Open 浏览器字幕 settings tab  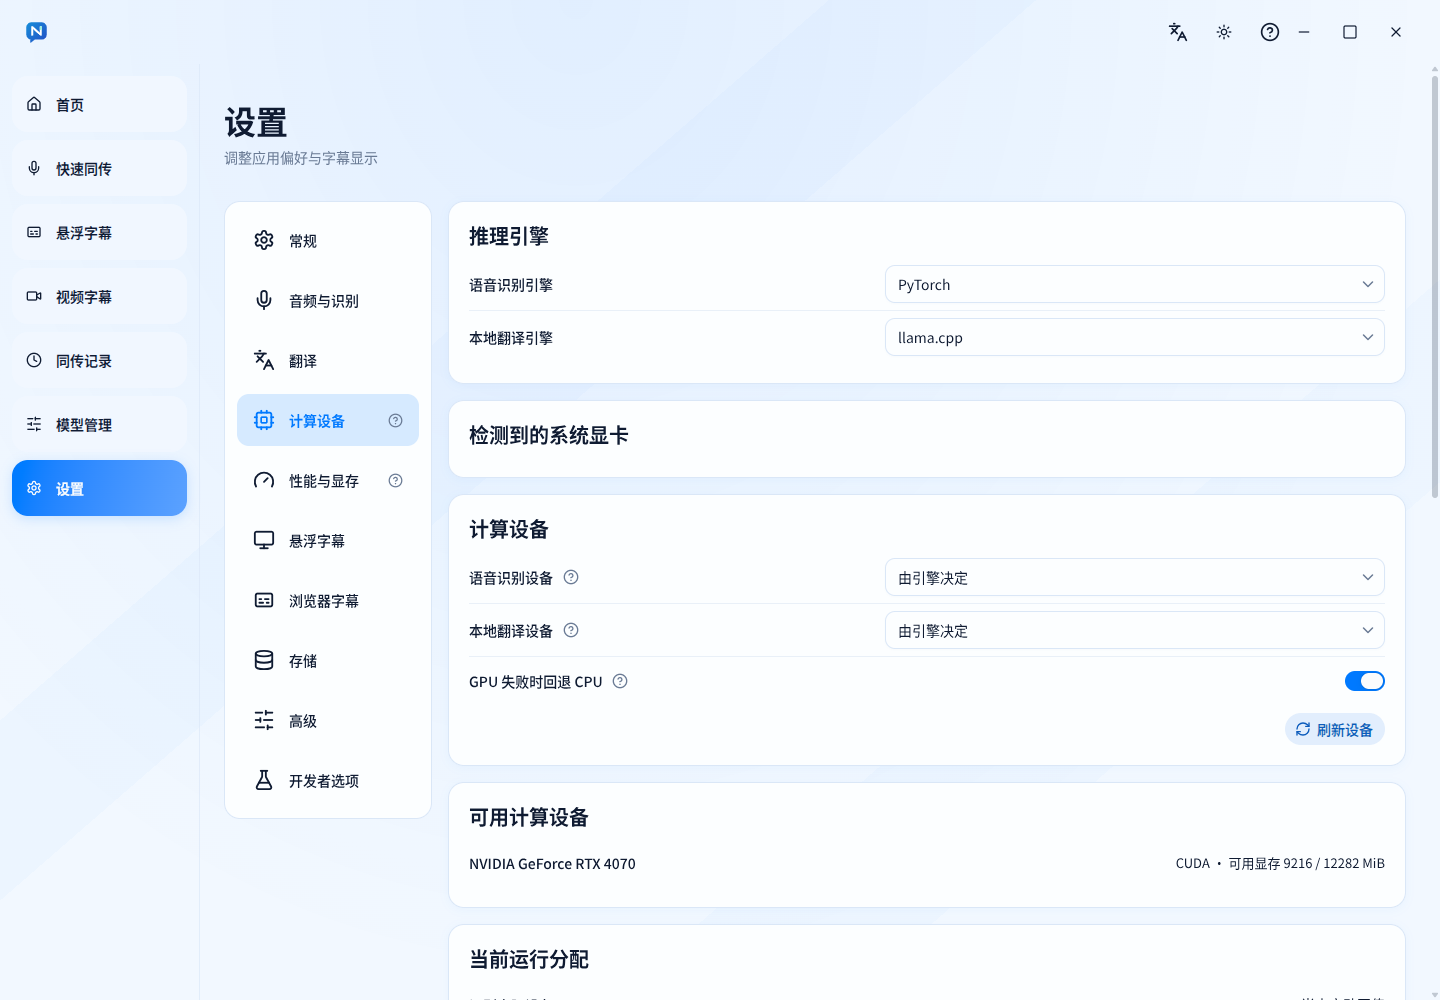(x=328, y=600)
